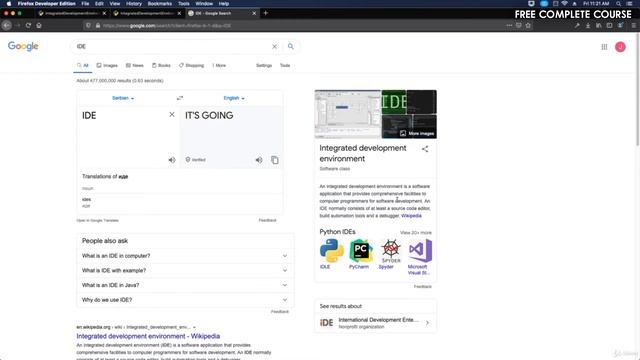This screenshot has height=360, width=640.
Task: Open 'Integrated development environment - Wikipedia' result
Action: [148, 336]
